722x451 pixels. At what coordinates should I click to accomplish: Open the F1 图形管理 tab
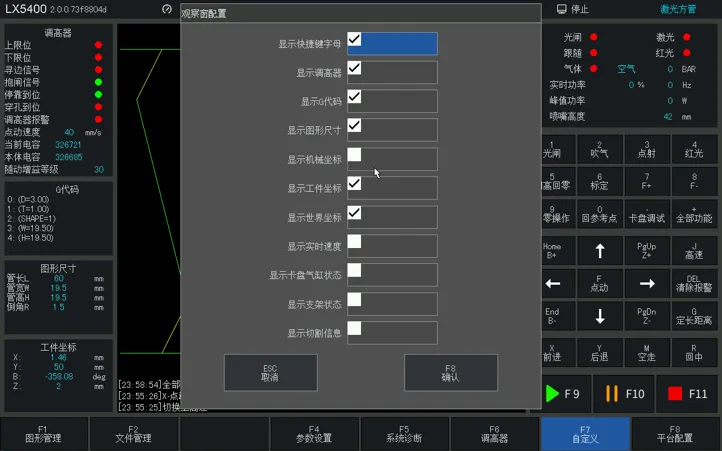43,434
